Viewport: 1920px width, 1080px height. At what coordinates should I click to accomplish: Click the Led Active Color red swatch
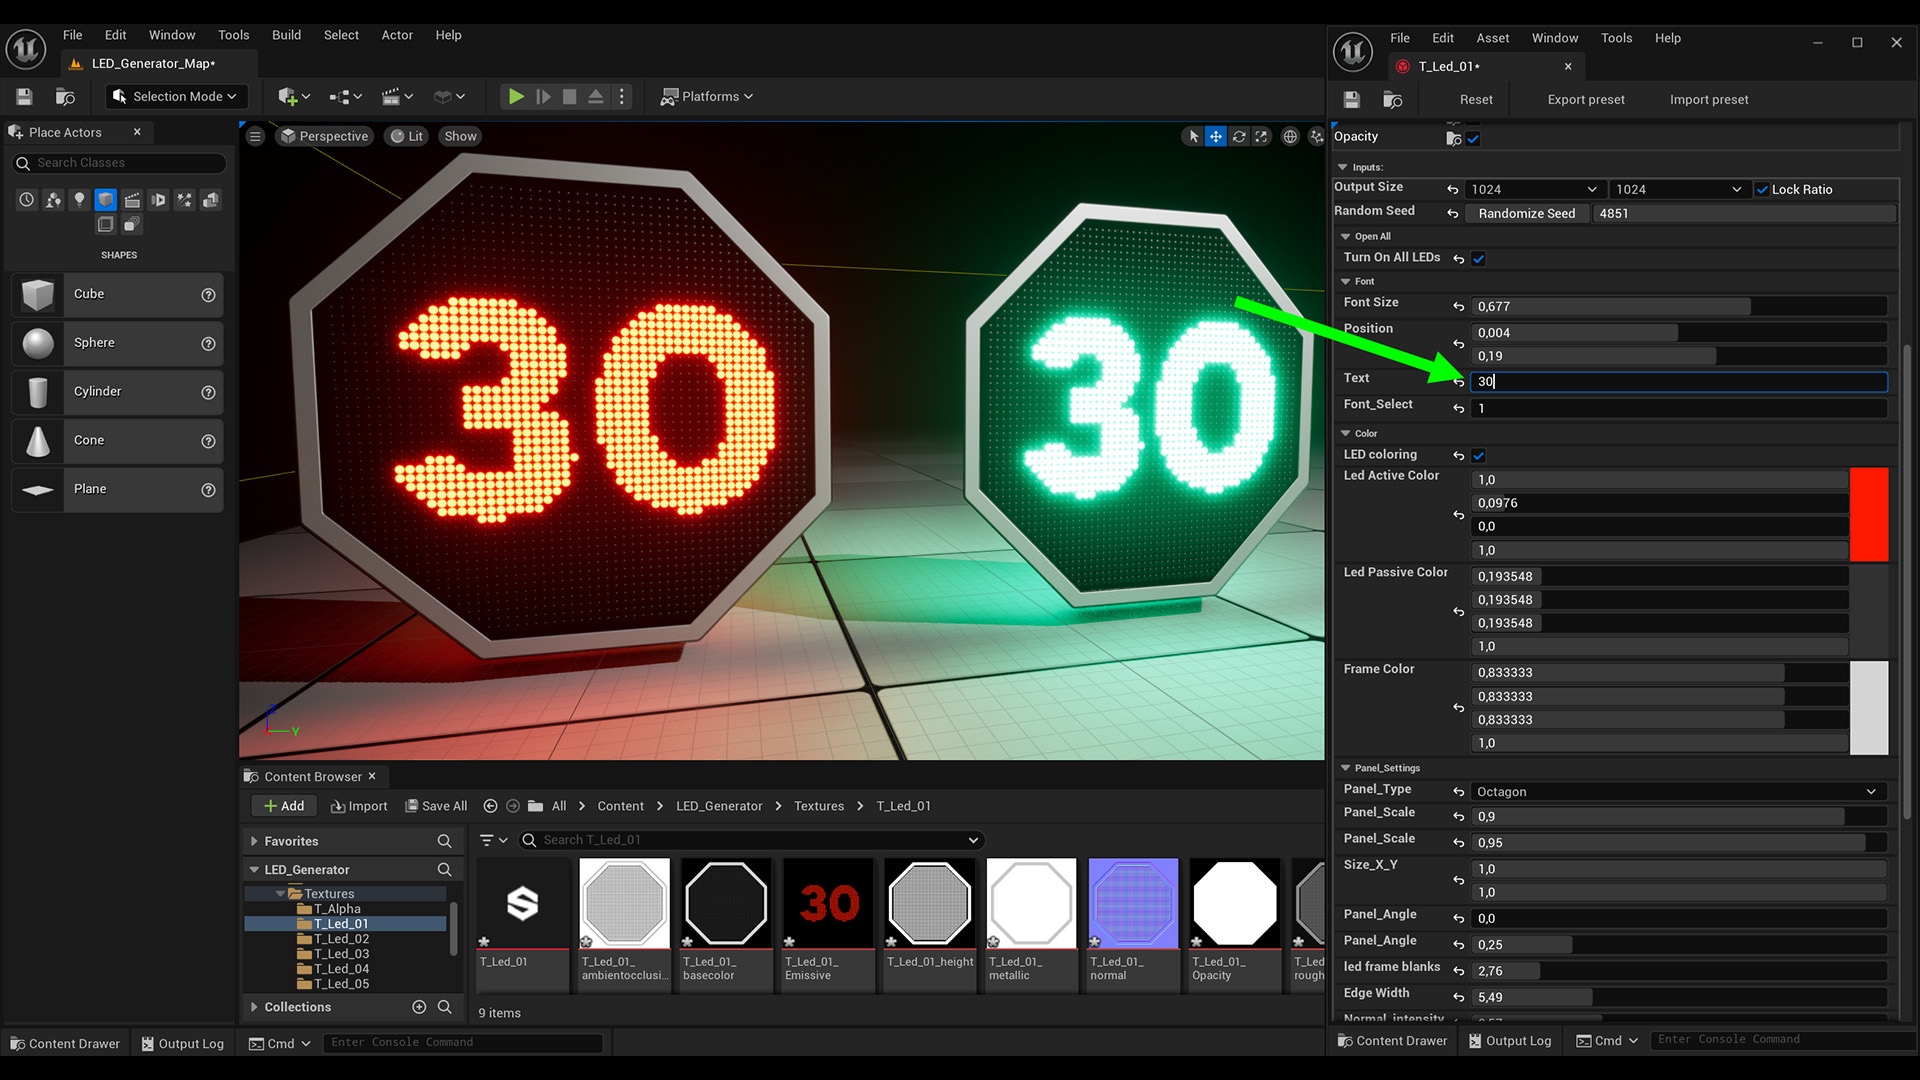(x=1869, y=515)
